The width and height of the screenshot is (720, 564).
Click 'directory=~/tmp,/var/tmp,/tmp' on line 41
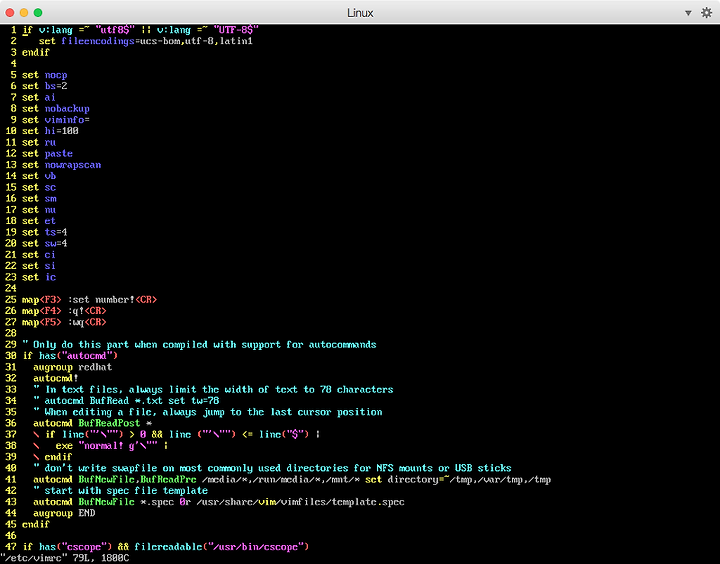[469, 480]
